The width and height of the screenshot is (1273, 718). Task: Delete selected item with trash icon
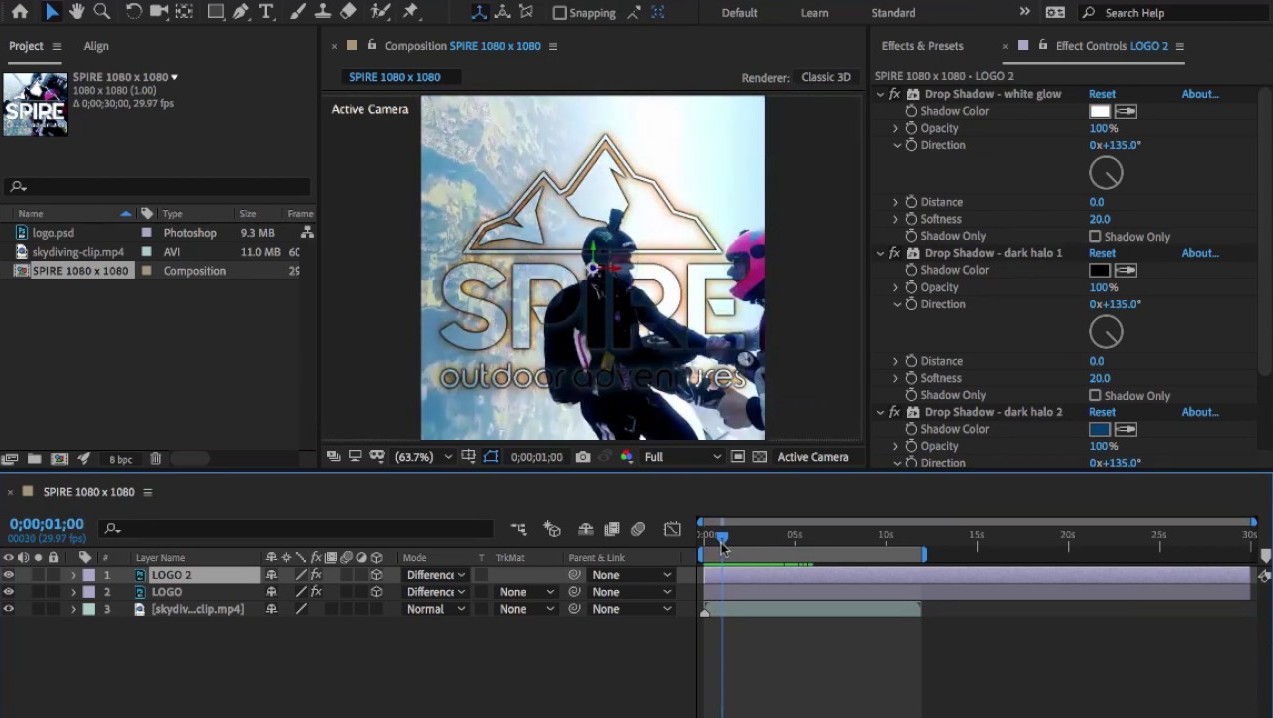[156, 459]
